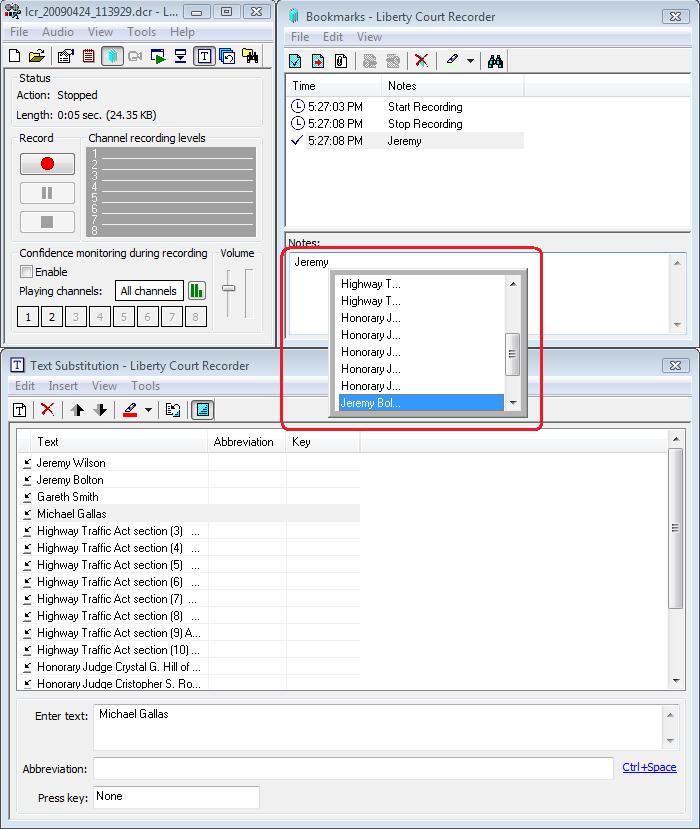This screenshot has height=829, width=700.
Task: Open recording properties icon in recorder toolbar
Action: (66, 56)
